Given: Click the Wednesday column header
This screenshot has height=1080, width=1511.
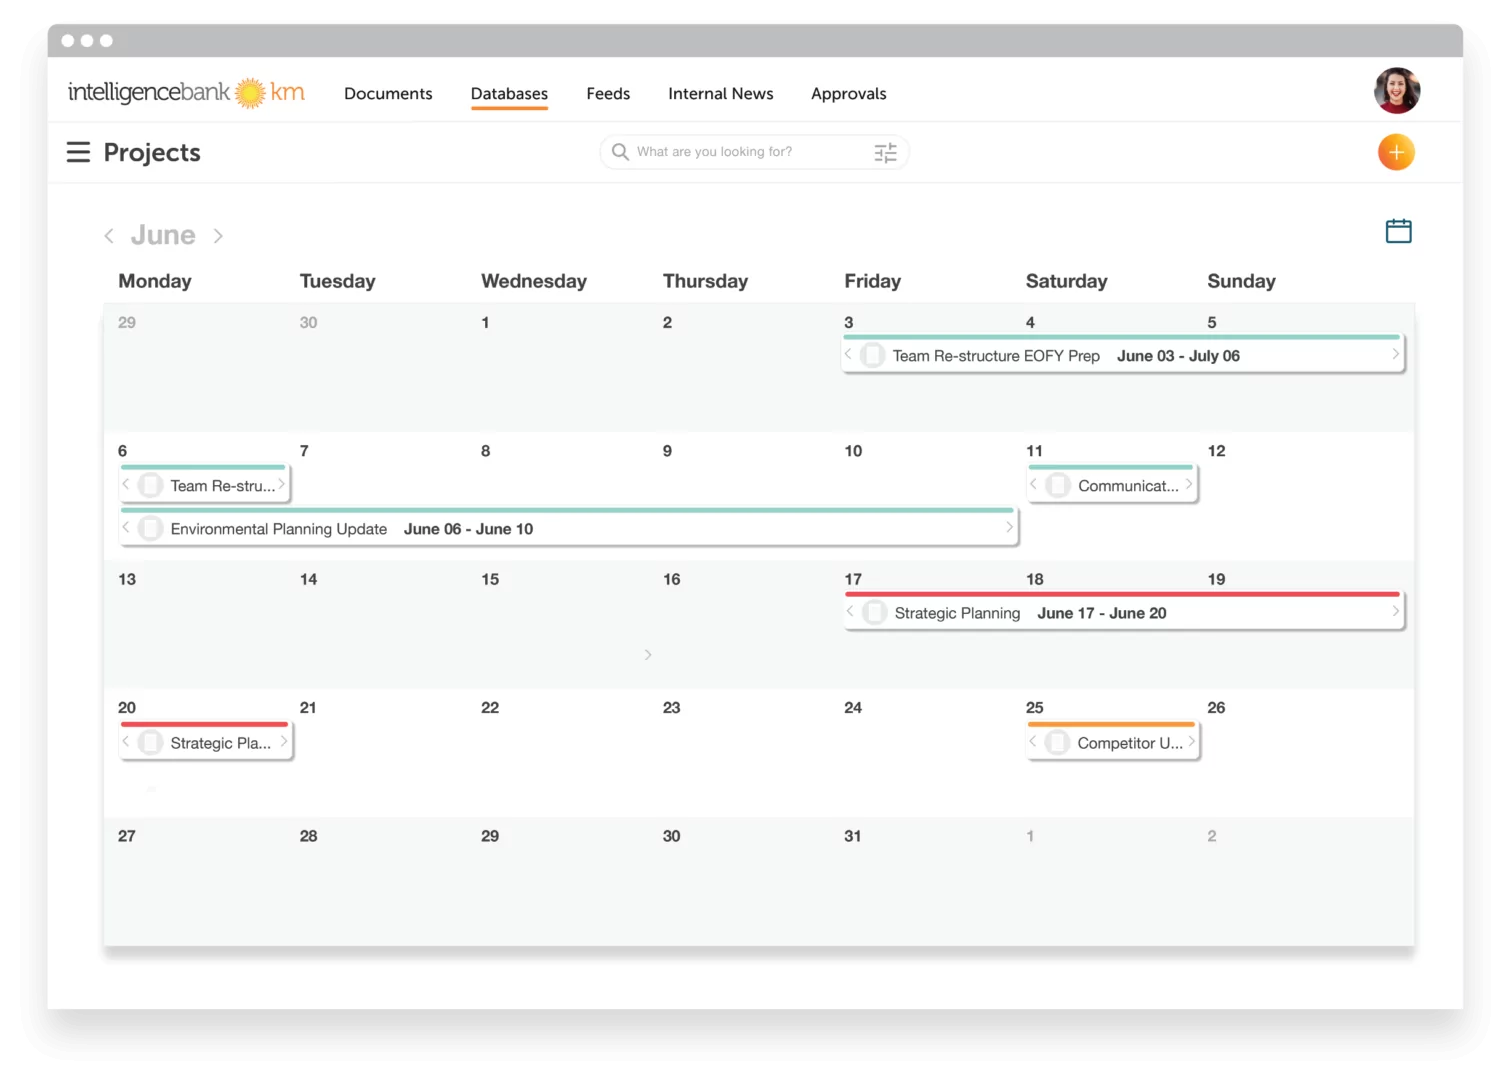Looking at the screenshot, I should coord(534,281).
